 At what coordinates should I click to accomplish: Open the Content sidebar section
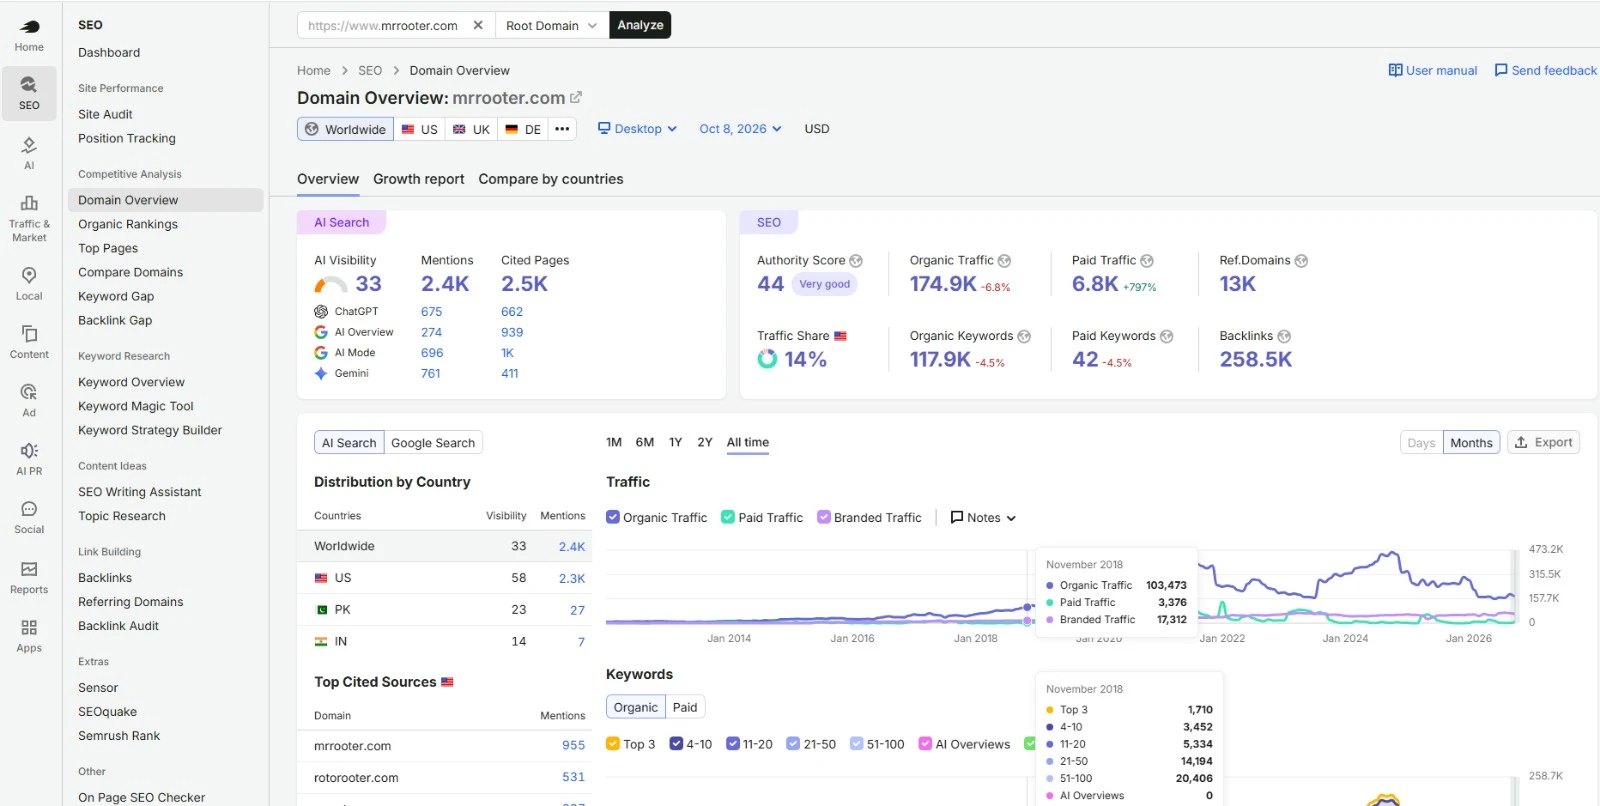[29, 341]
